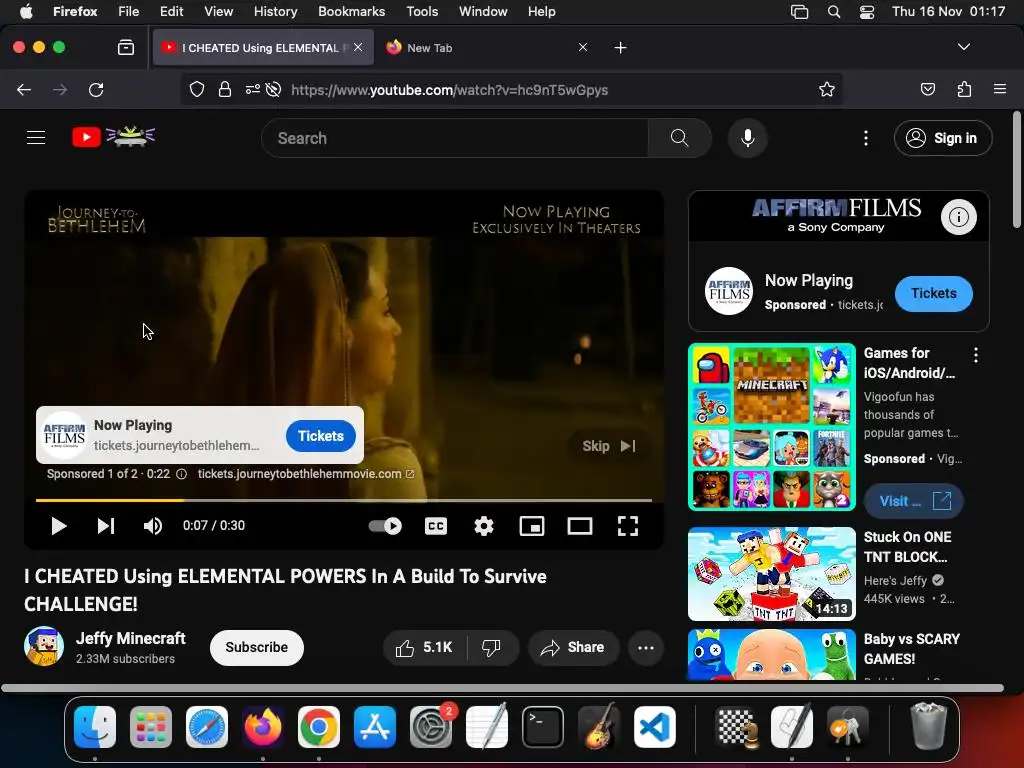The width and height of the screenshot is (1024, 768).
Task: Open Pocket save button
Action: click(x=928, y=89)
